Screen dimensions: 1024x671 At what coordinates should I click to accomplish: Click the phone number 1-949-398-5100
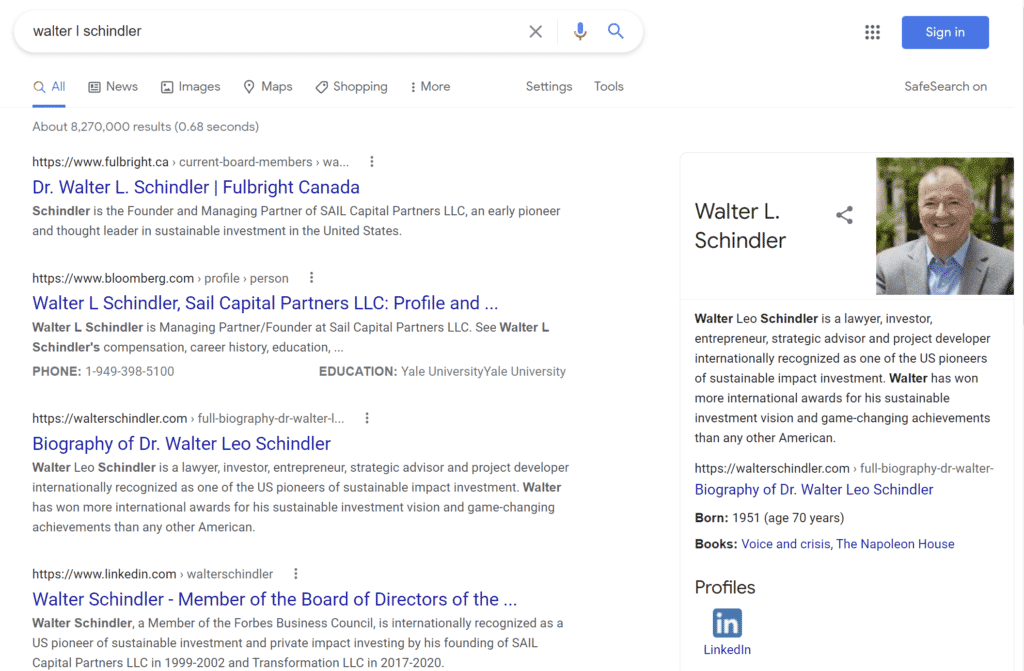pyautogui.click(x=129, y=371)
